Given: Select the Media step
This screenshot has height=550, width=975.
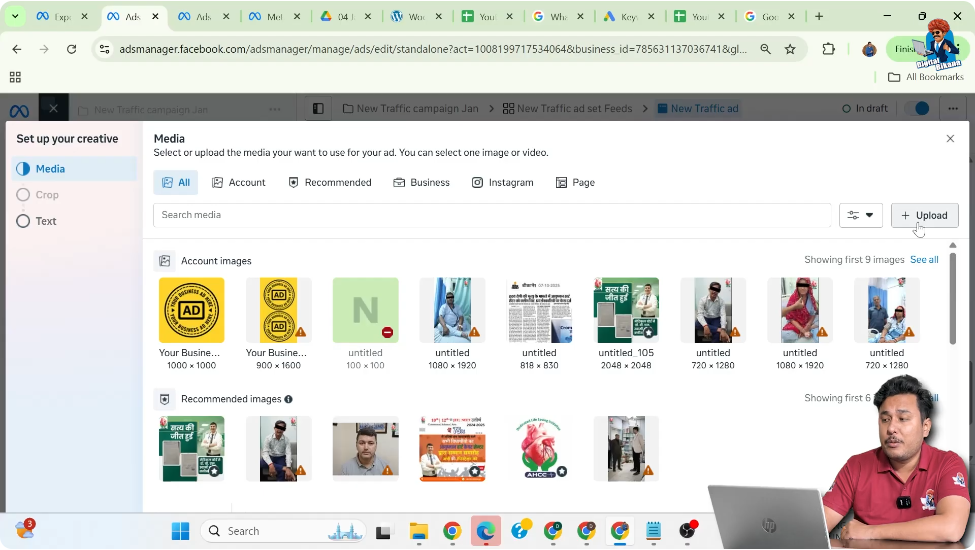Looking at the screenshot, I should coord(75,169).
